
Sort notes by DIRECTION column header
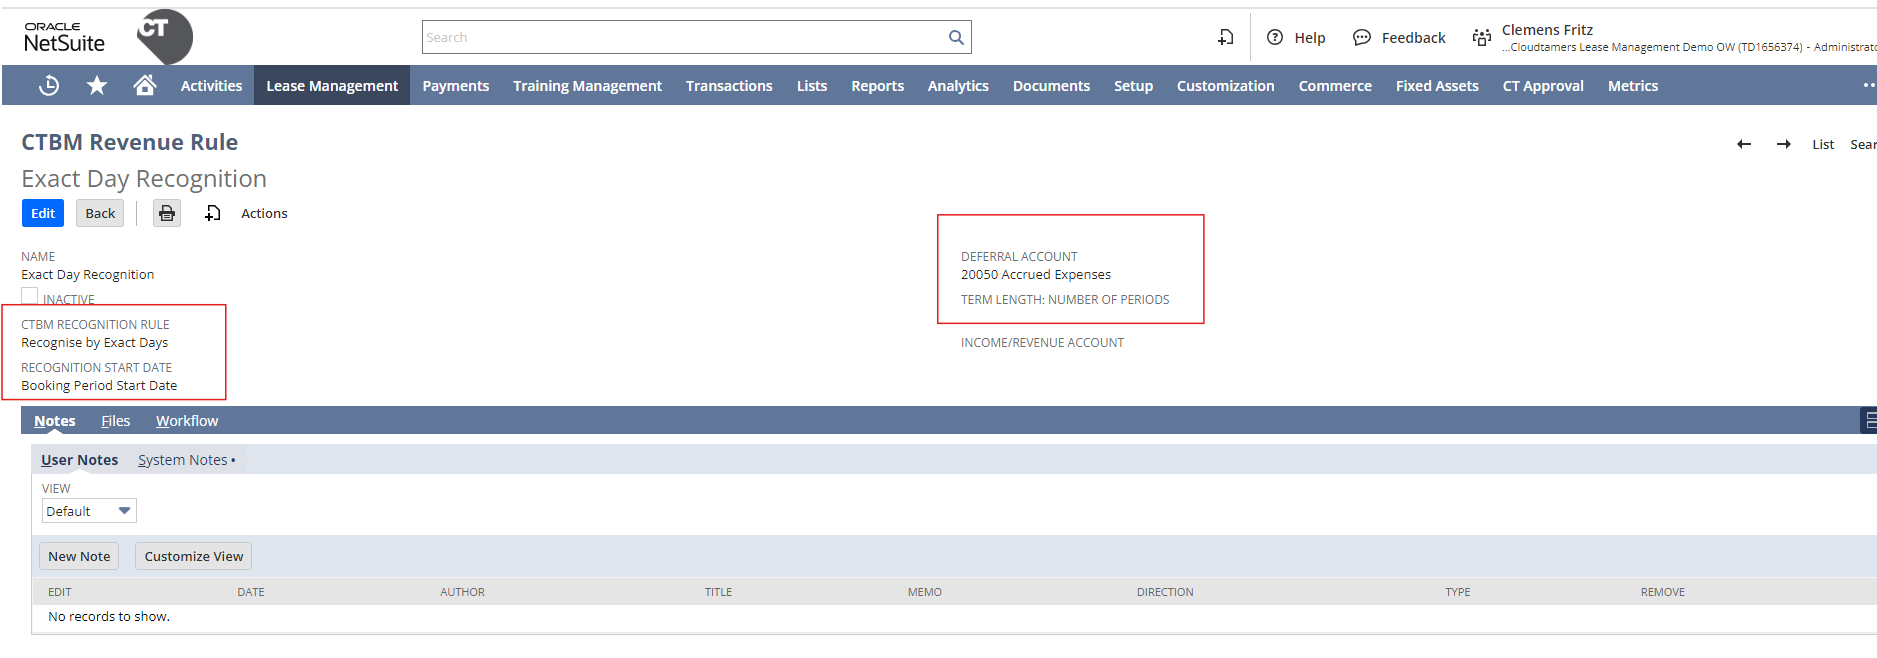[x=1165, y=592]
